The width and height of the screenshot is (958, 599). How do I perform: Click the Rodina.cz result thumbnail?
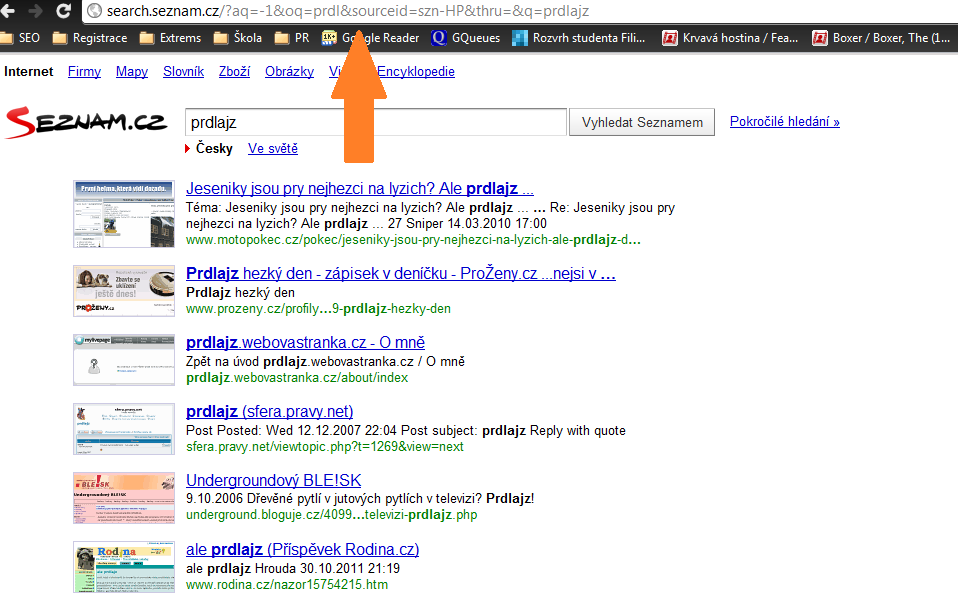(x=124, y=567)
